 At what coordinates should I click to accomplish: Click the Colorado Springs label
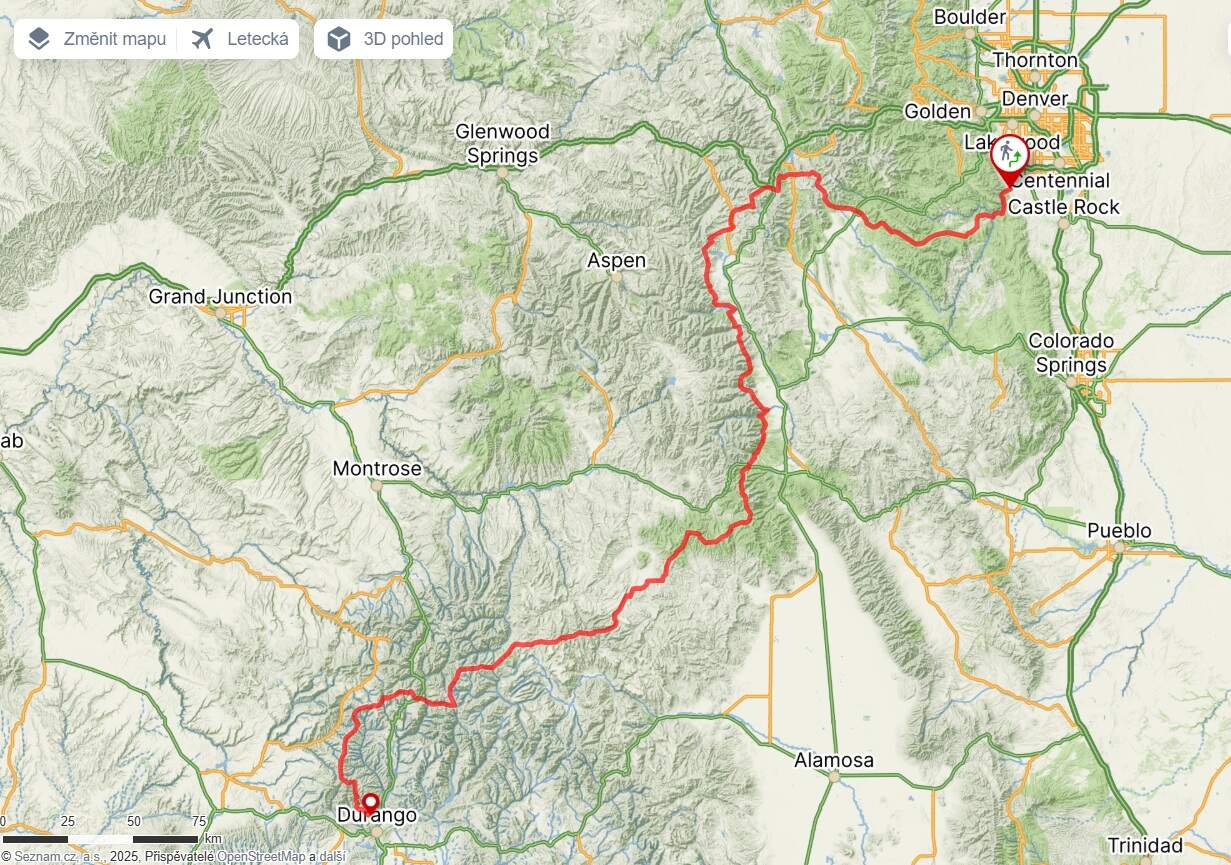tap(1071, 353)
